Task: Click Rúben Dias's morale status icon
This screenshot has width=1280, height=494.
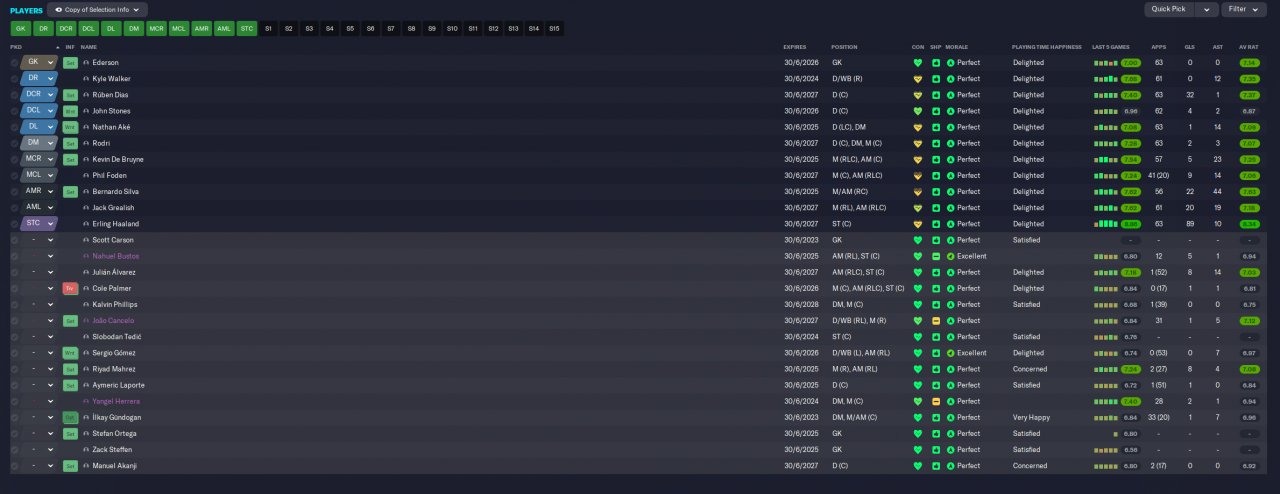Action: pos(951,95)
